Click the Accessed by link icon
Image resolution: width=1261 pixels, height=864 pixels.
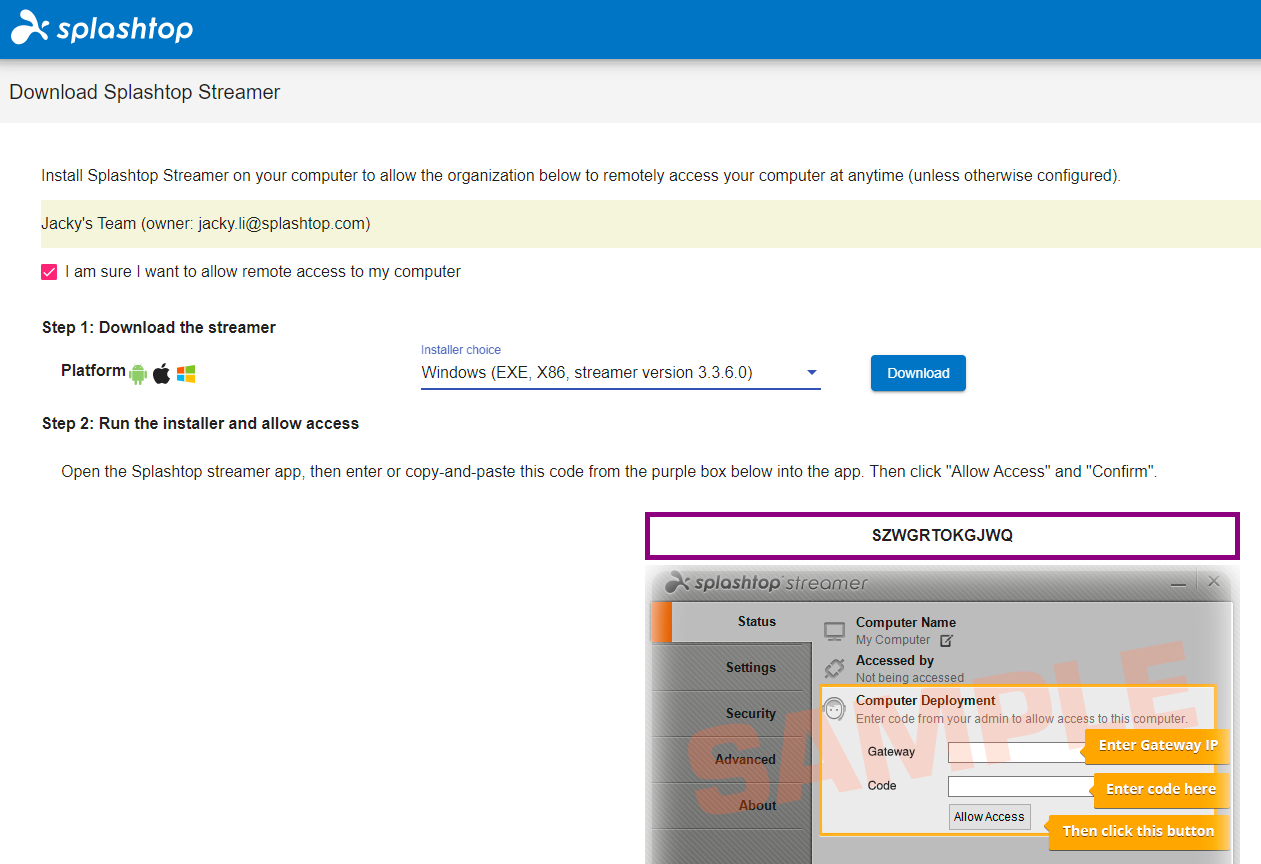(x=834, y=668)
